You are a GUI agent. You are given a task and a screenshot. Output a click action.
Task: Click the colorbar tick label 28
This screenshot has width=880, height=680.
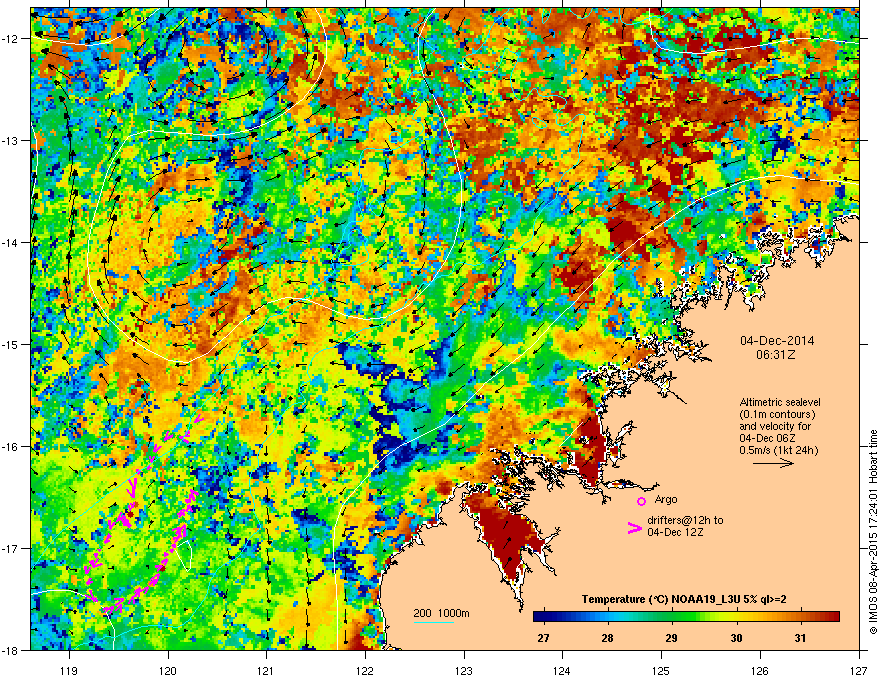click(607, 638)
